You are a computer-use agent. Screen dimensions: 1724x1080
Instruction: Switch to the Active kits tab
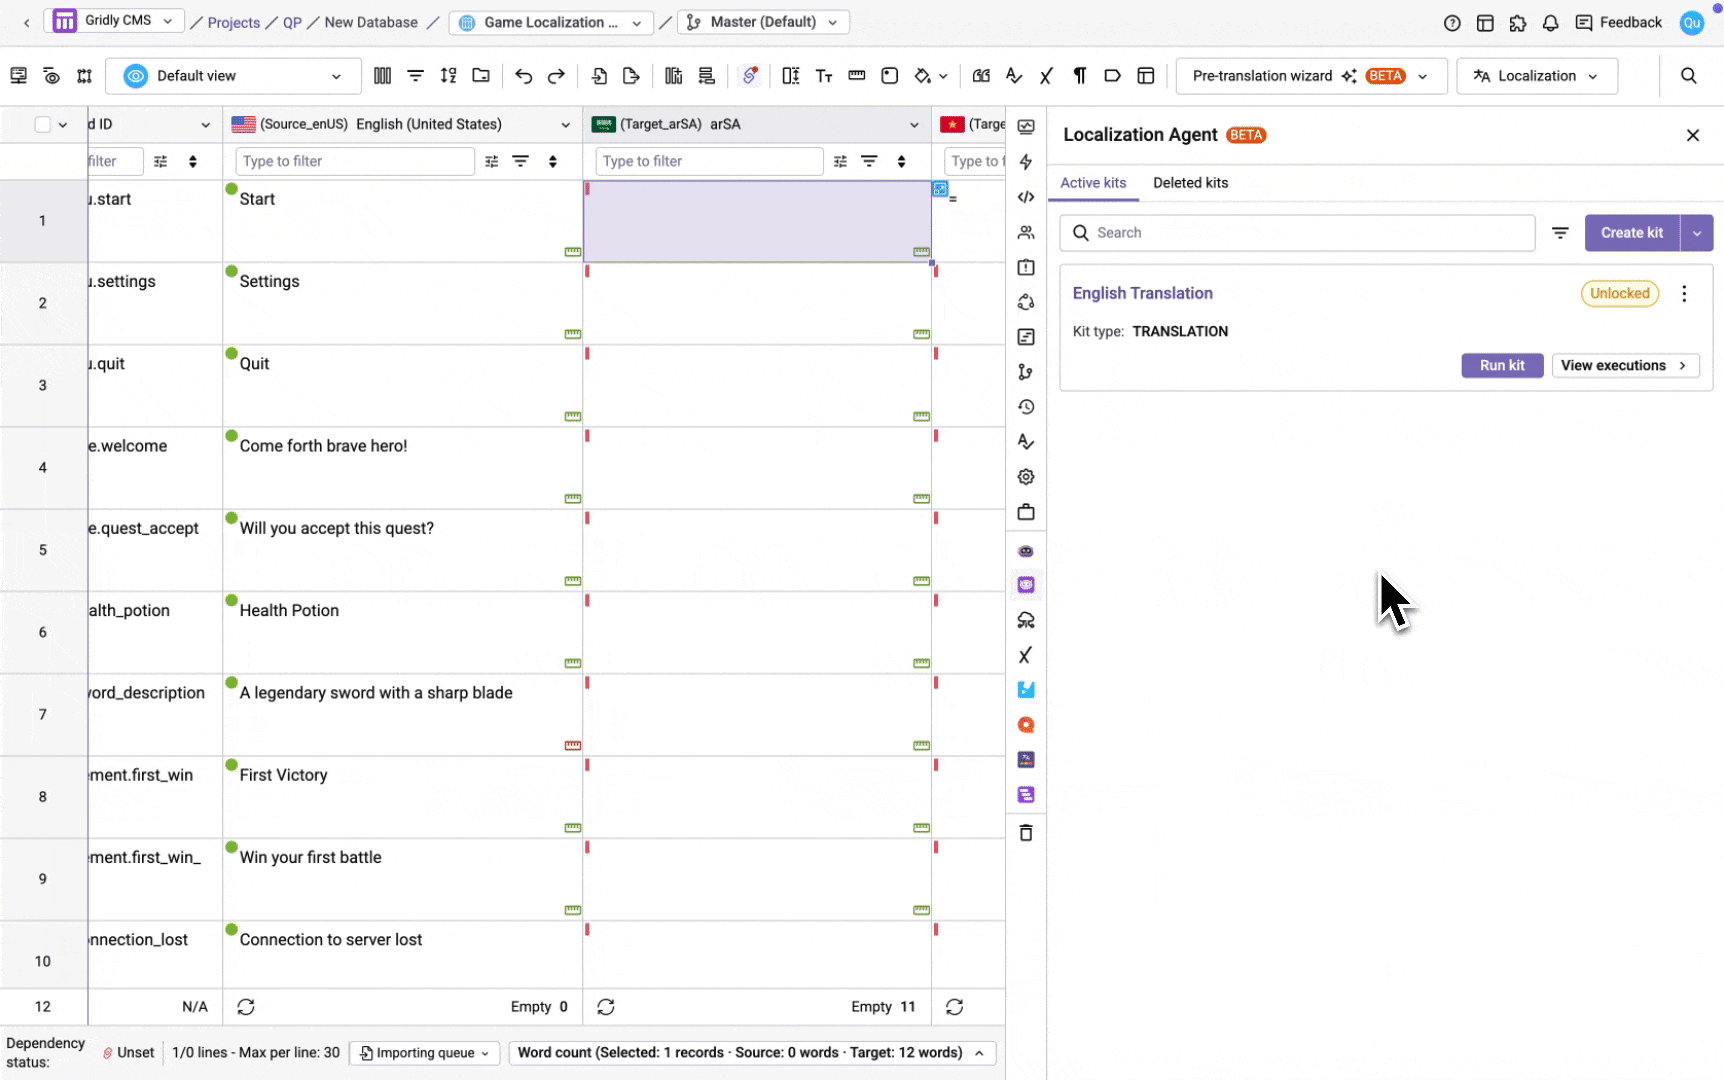point(1093,183)
